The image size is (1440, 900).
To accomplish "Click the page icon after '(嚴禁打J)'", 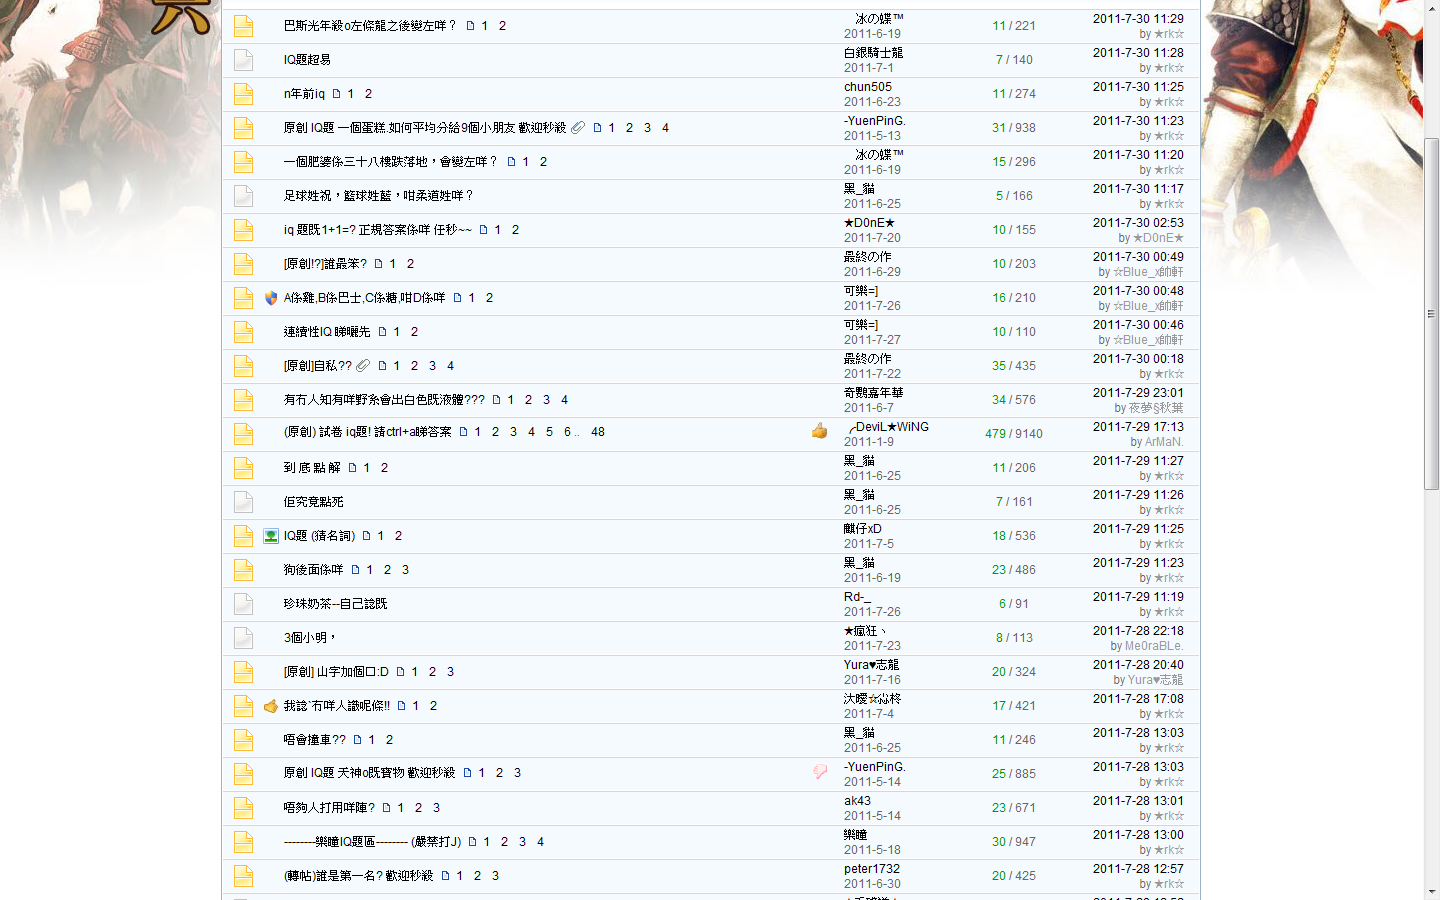I will 472,842.
